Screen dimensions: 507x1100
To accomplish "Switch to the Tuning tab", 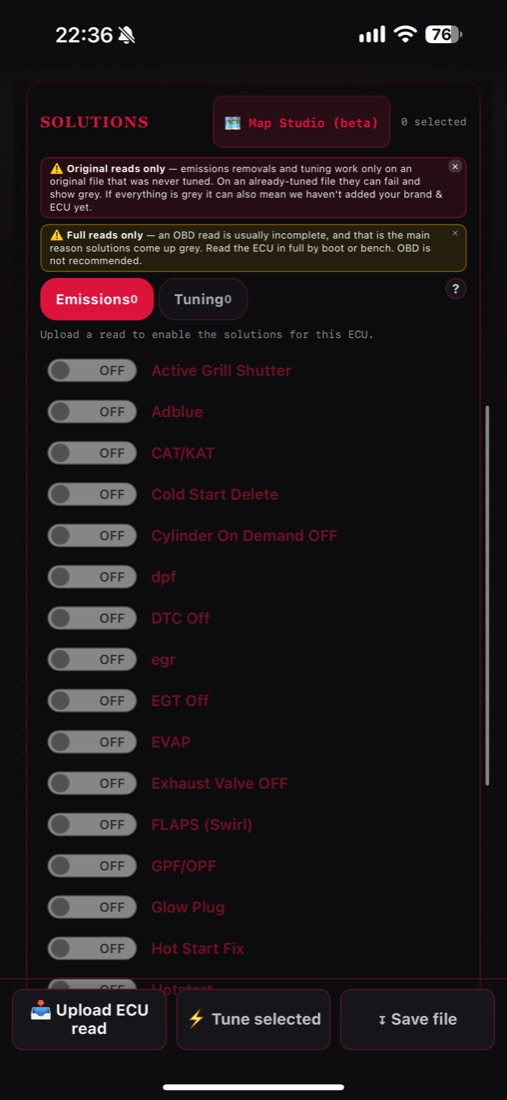I will click(203, 299).
